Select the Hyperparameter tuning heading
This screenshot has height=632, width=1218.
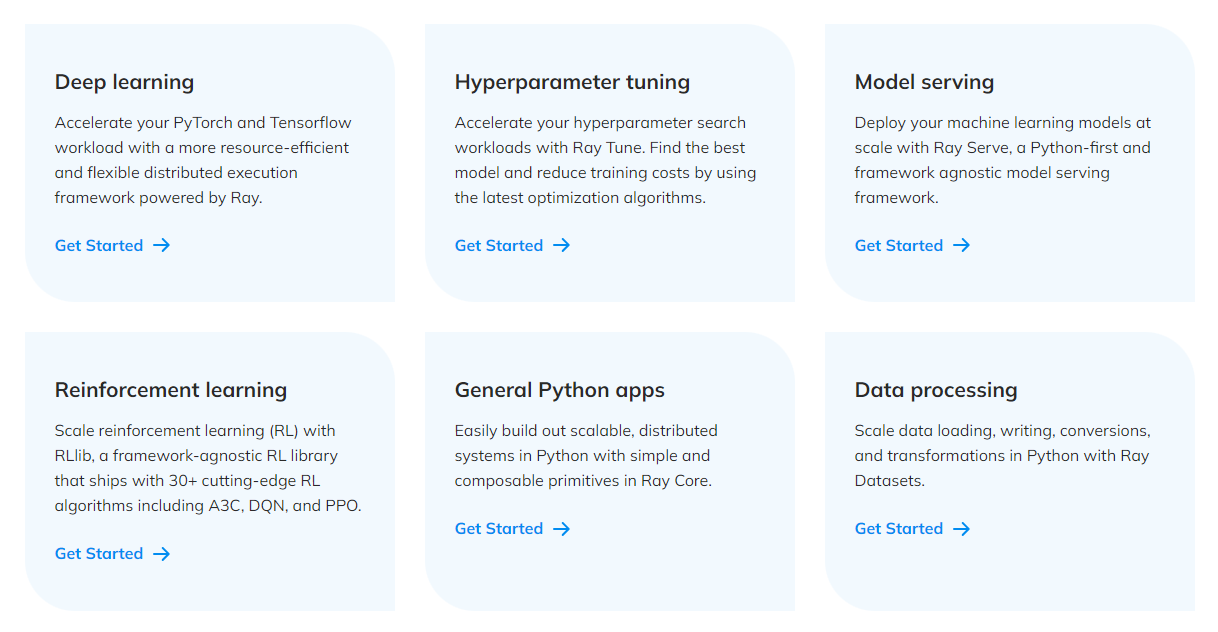coord(572,82)
